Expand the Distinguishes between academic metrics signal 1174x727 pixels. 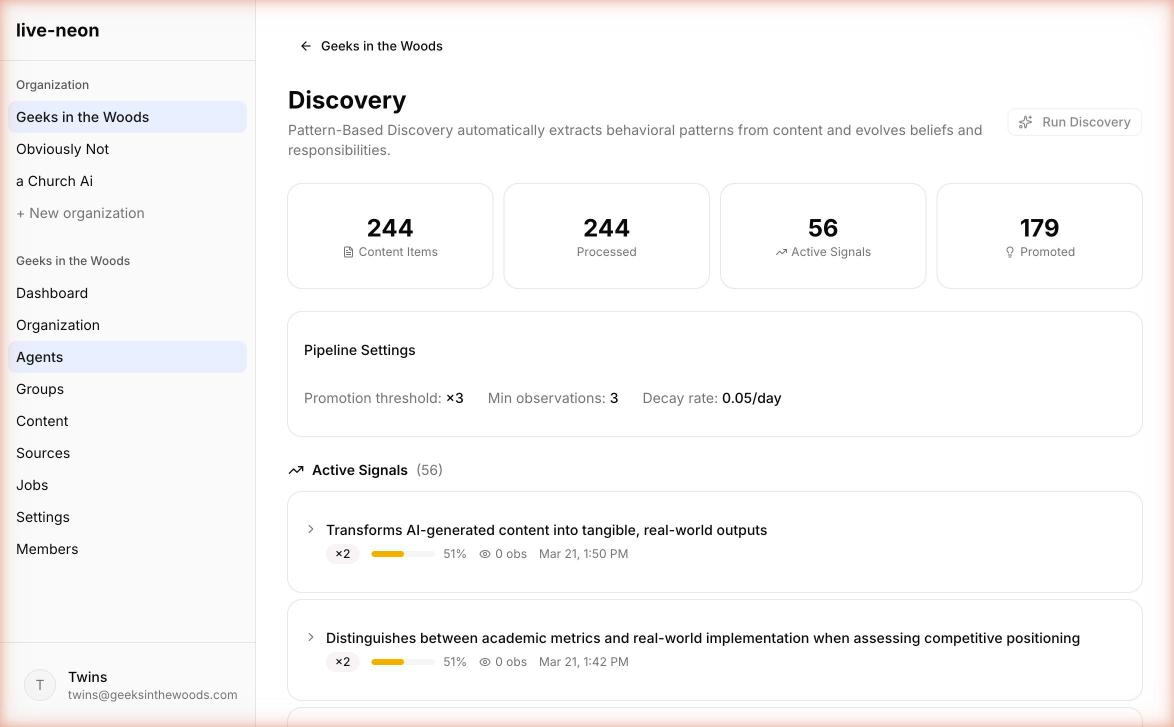tap(311, 638)
